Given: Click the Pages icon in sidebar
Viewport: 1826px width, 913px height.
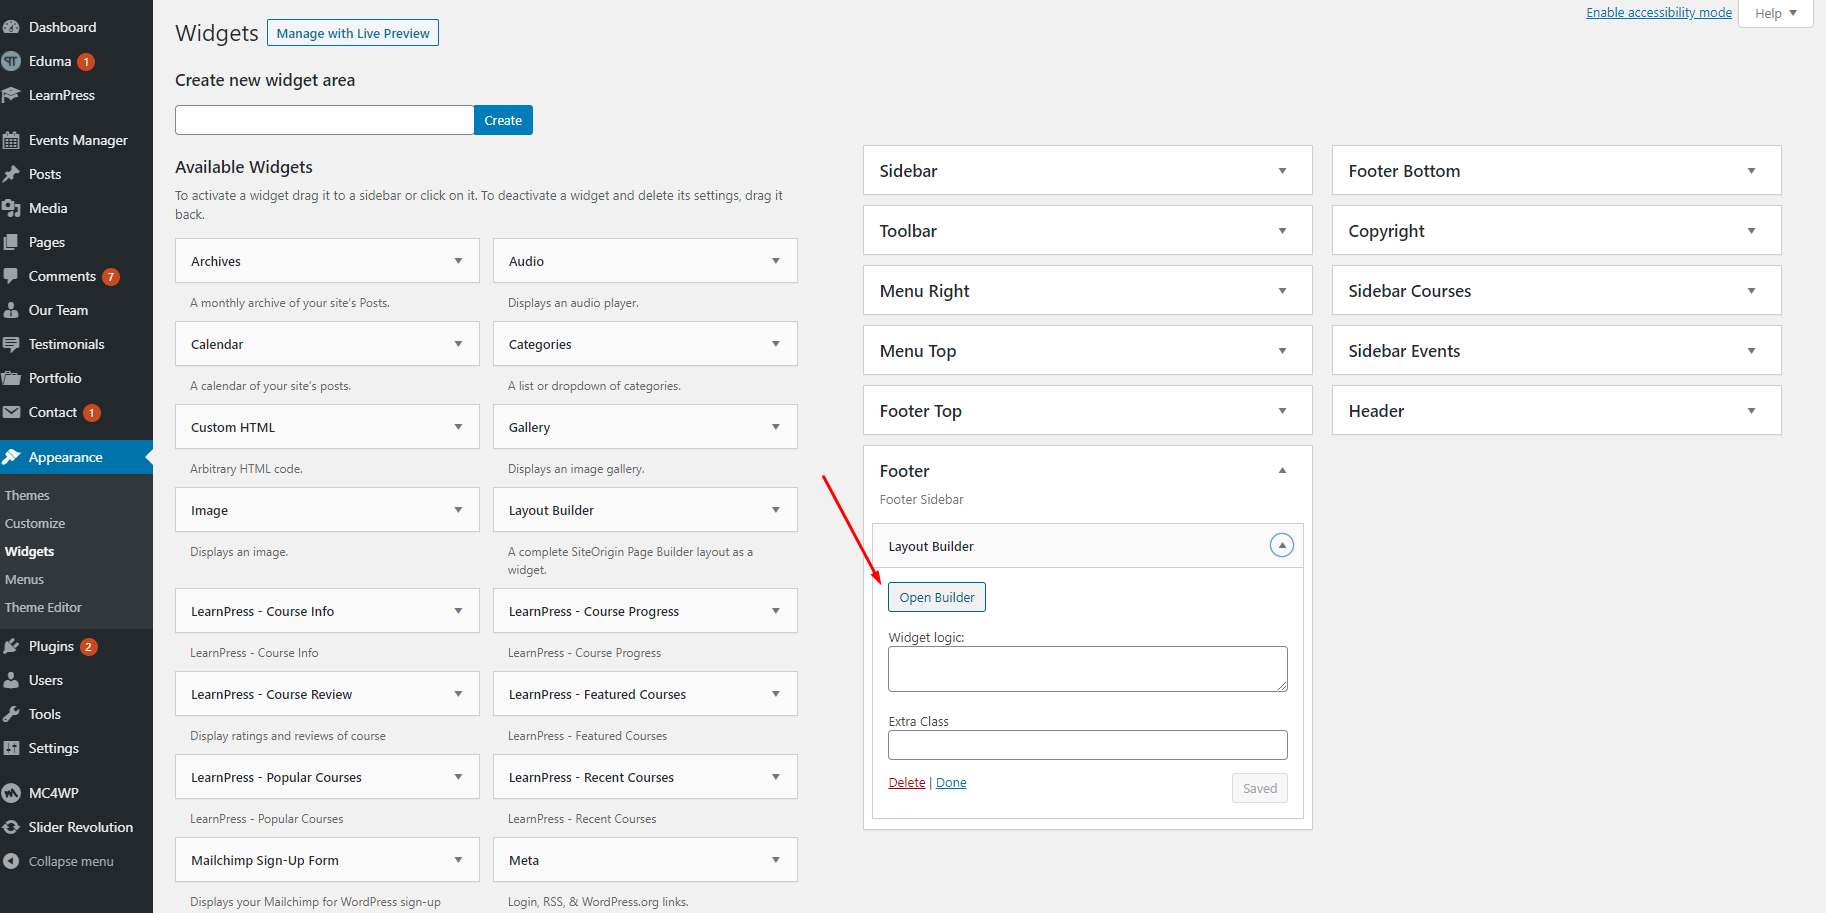Looking at the screenshot, I should pyautogui.click(x=11, y=242).
